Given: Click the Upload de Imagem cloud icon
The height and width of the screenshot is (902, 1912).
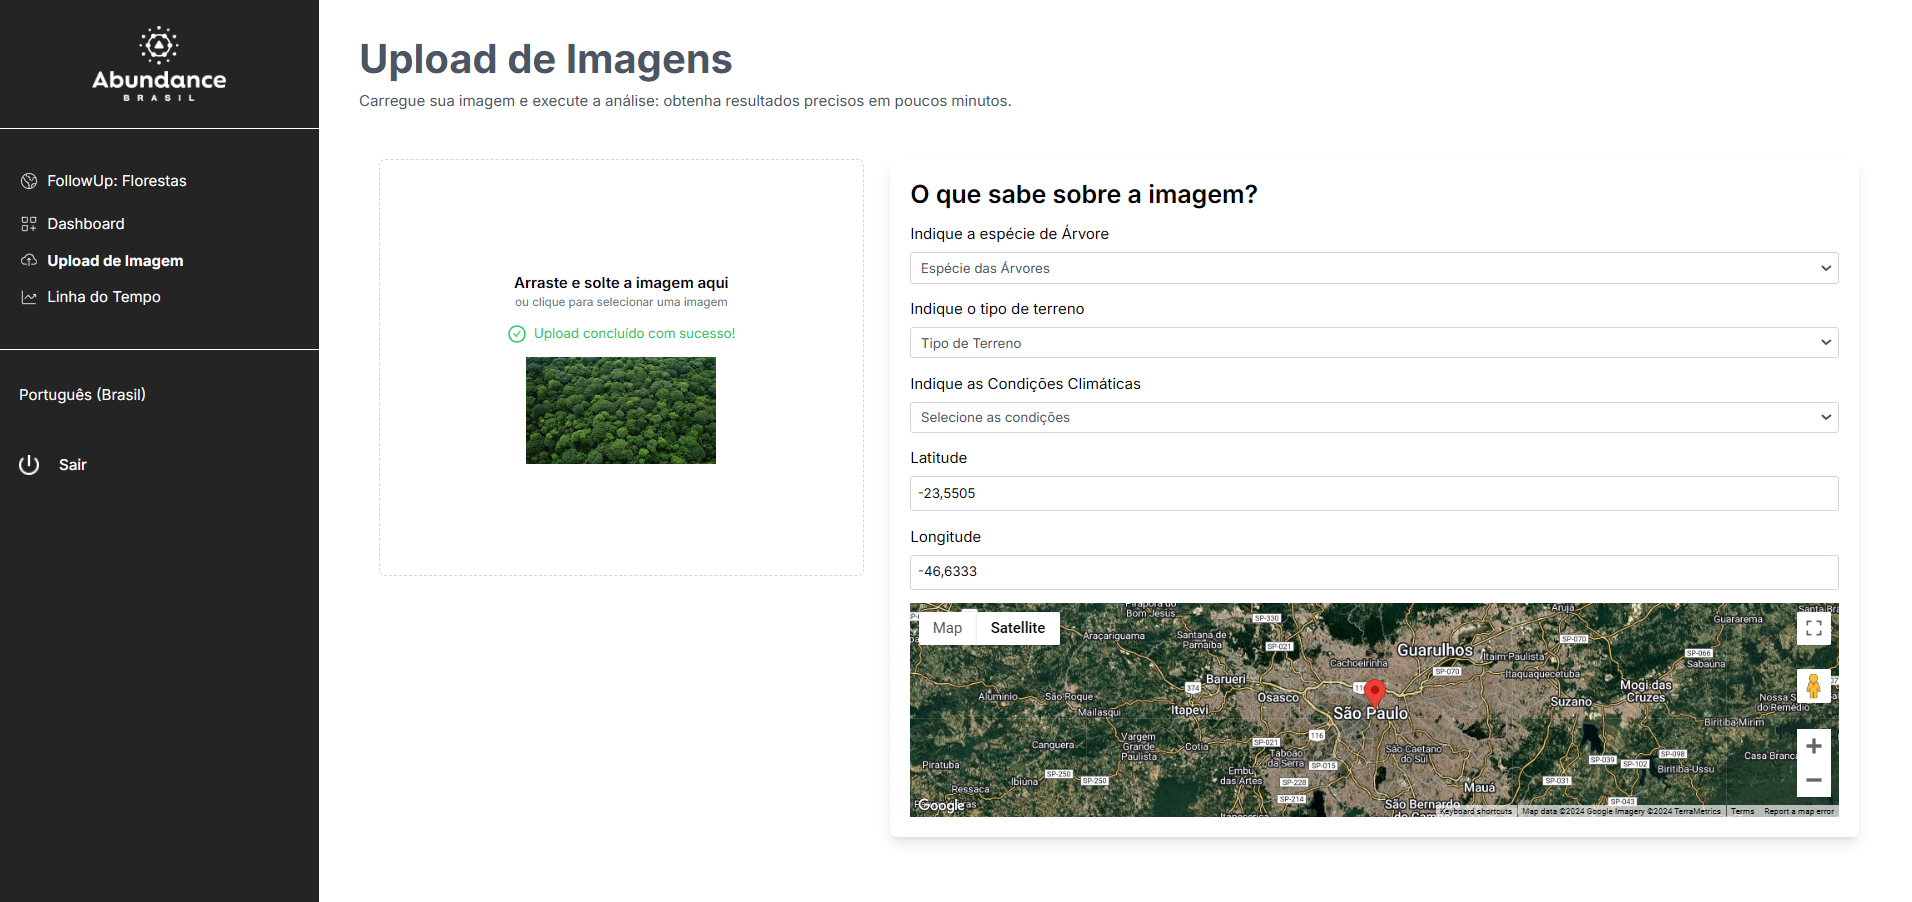Looking at the screenshot, I should click(29, 260).
